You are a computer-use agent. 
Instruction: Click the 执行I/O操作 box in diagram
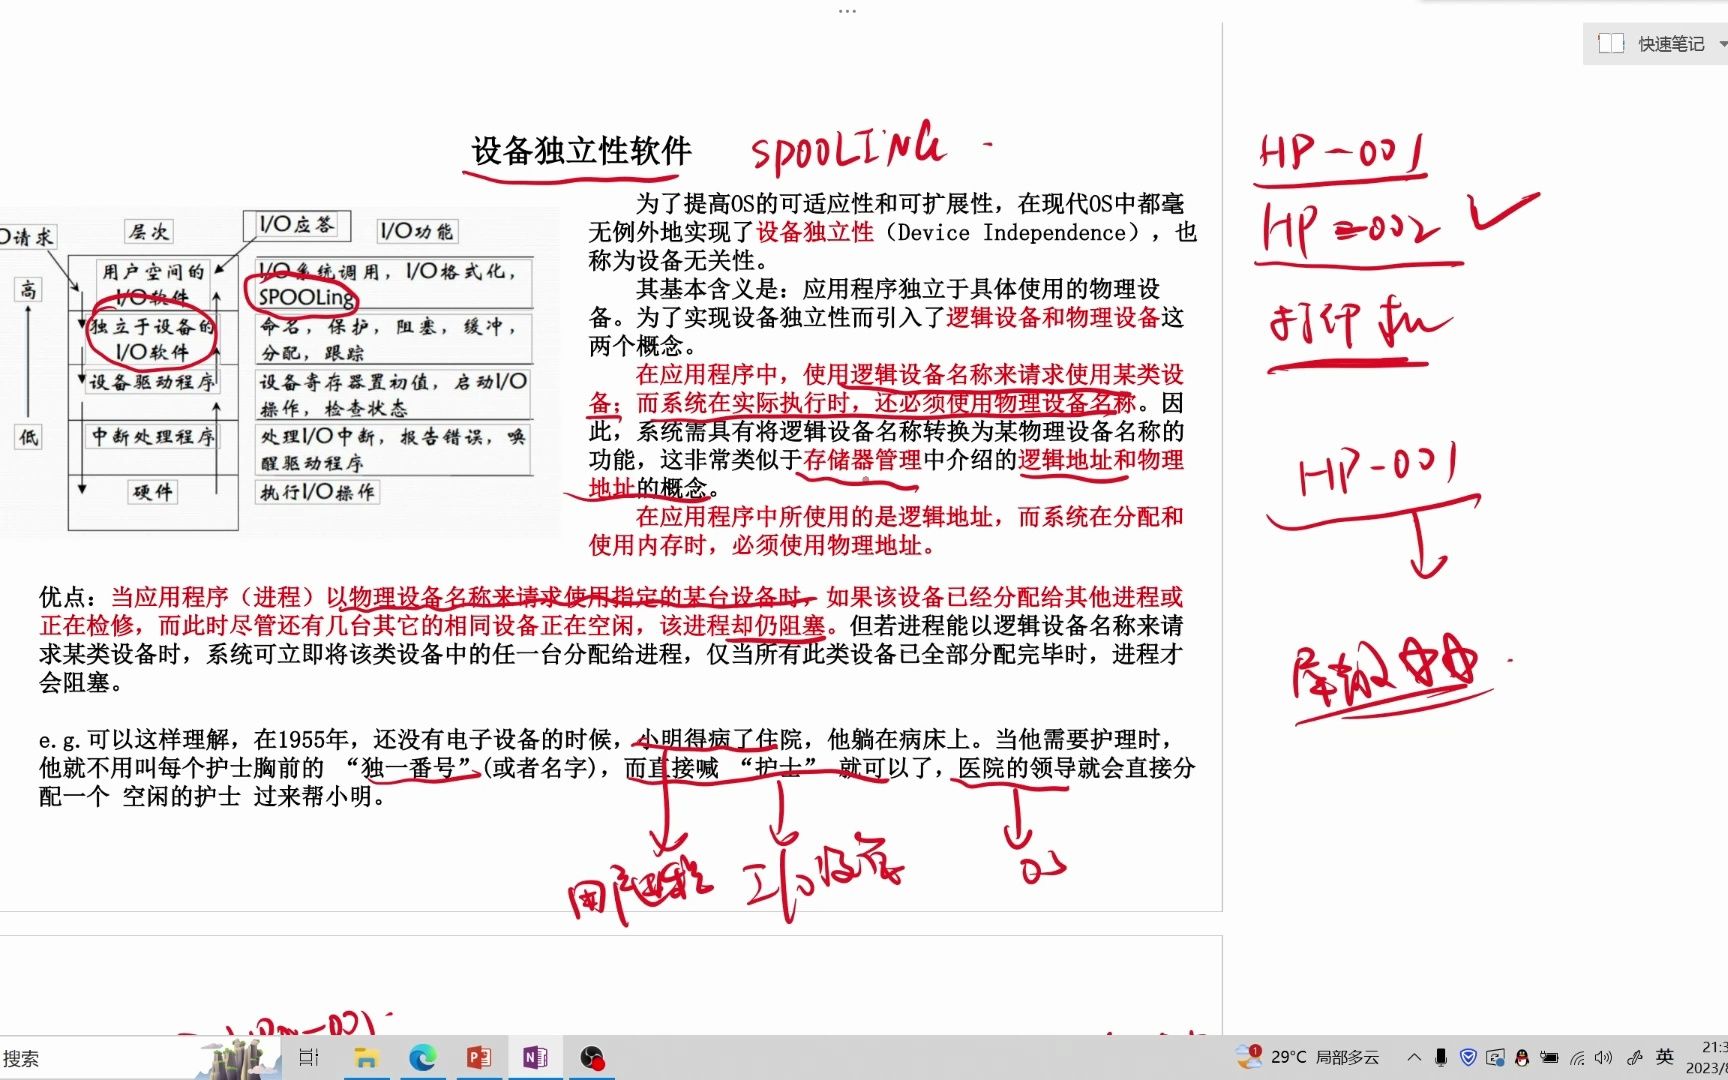[x=318, y=492]
